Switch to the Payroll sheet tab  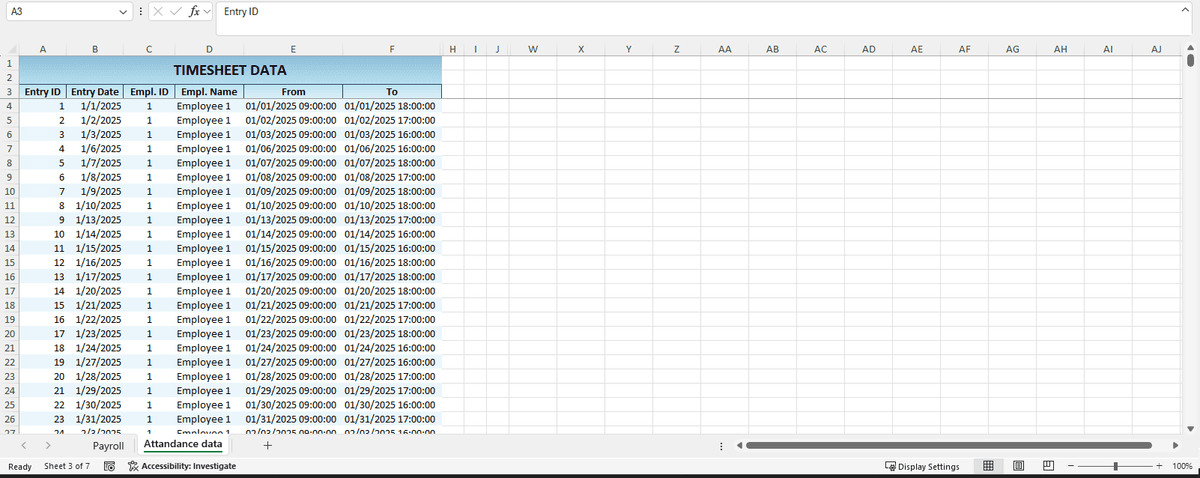click(108, 445)
